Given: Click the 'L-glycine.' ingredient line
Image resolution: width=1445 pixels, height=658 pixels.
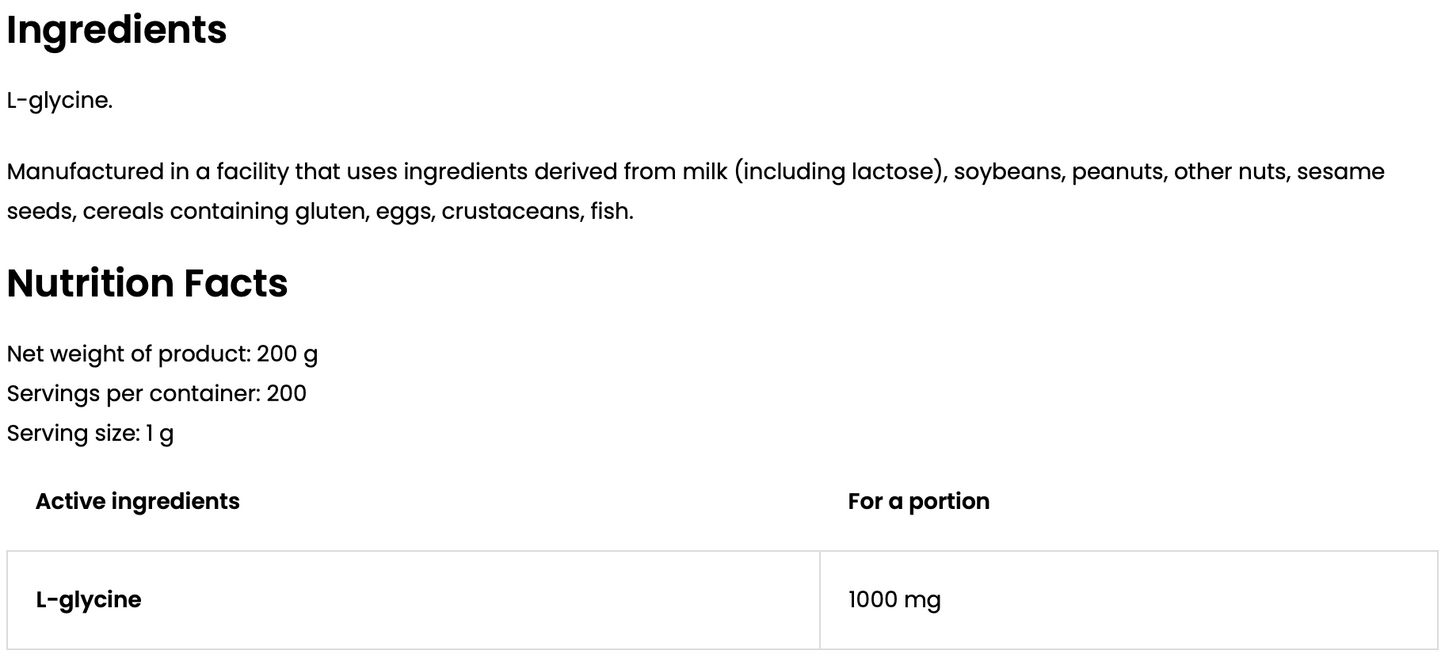Looking at the screenshot, I should click(60, 101).
